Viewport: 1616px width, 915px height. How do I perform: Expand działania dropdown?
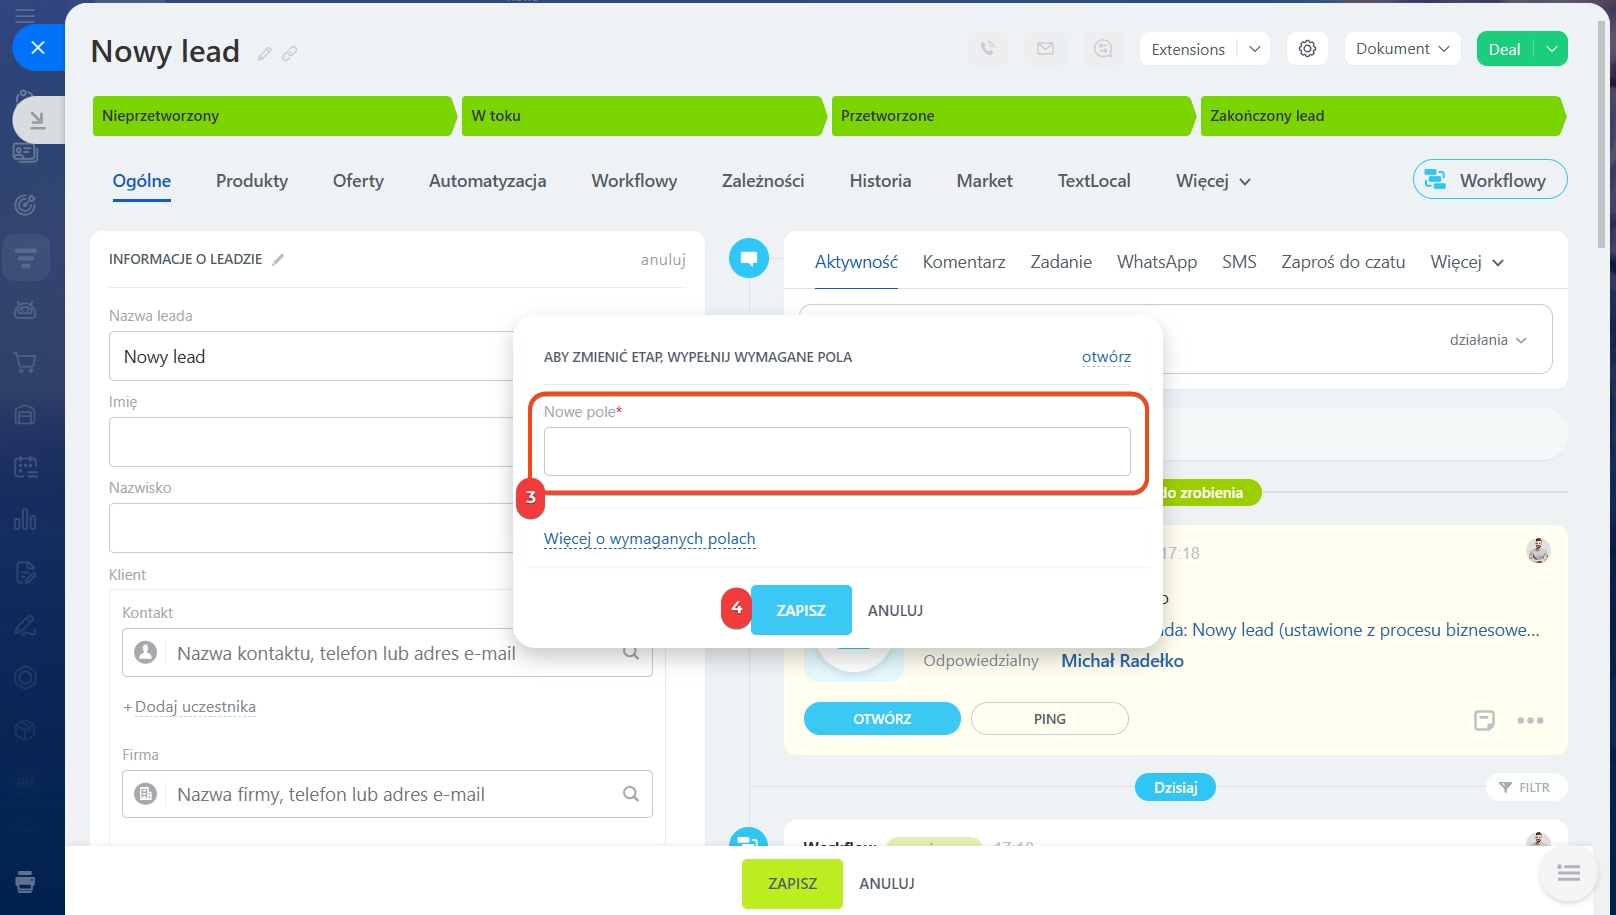(1488, 340)
